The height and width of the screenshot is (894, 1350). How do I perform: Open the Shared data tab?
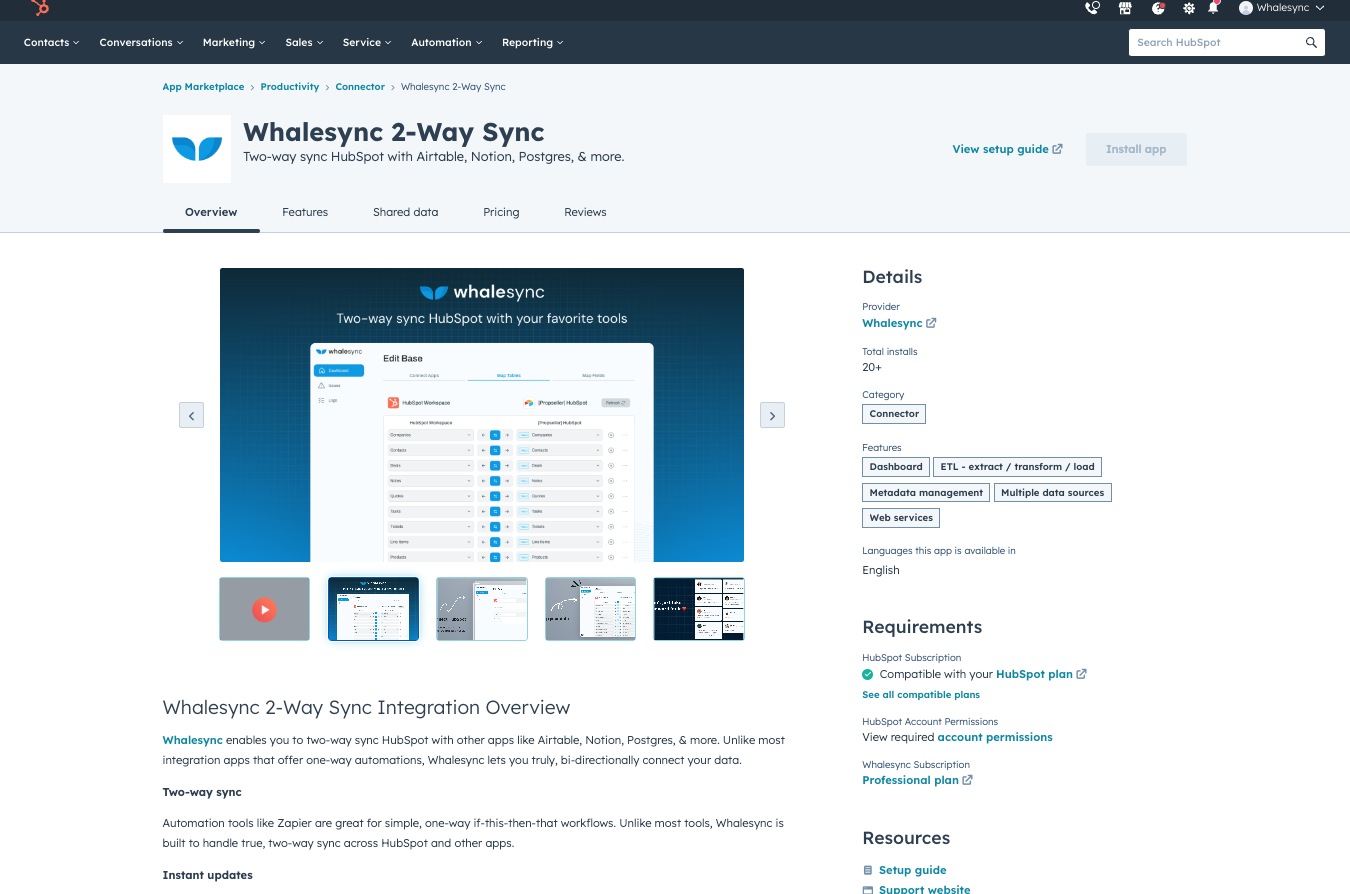tap(405, 212)
